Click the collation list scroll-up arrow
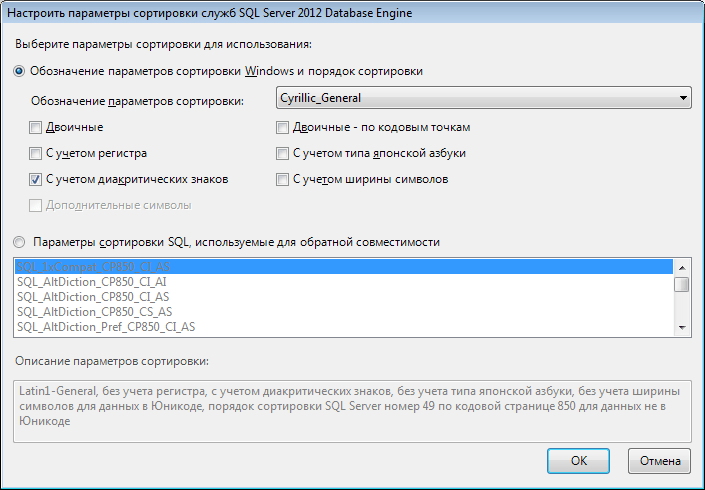Viewport: 705px width, 490px height. (682, 267)
